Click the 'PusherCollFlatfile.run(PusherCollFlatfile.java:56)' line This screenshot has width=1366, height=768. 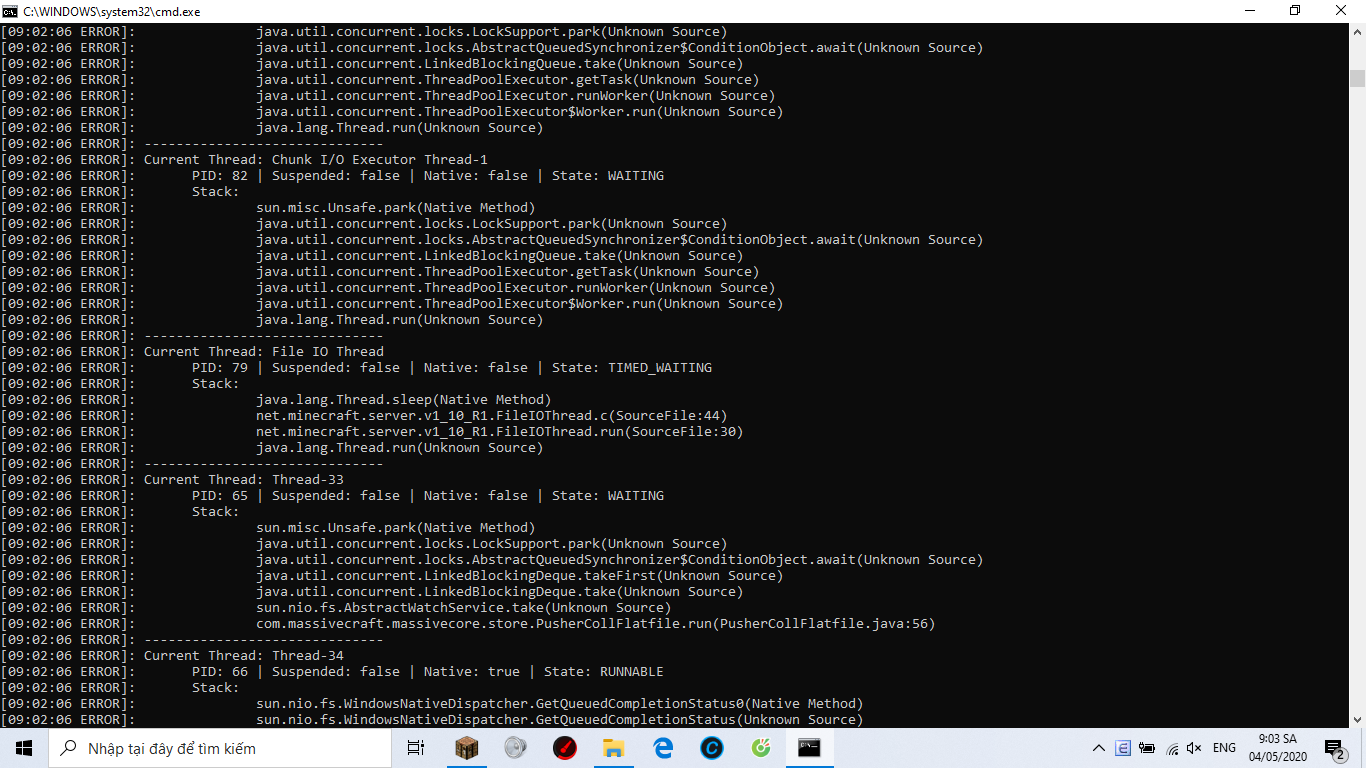tap(596, 624)
